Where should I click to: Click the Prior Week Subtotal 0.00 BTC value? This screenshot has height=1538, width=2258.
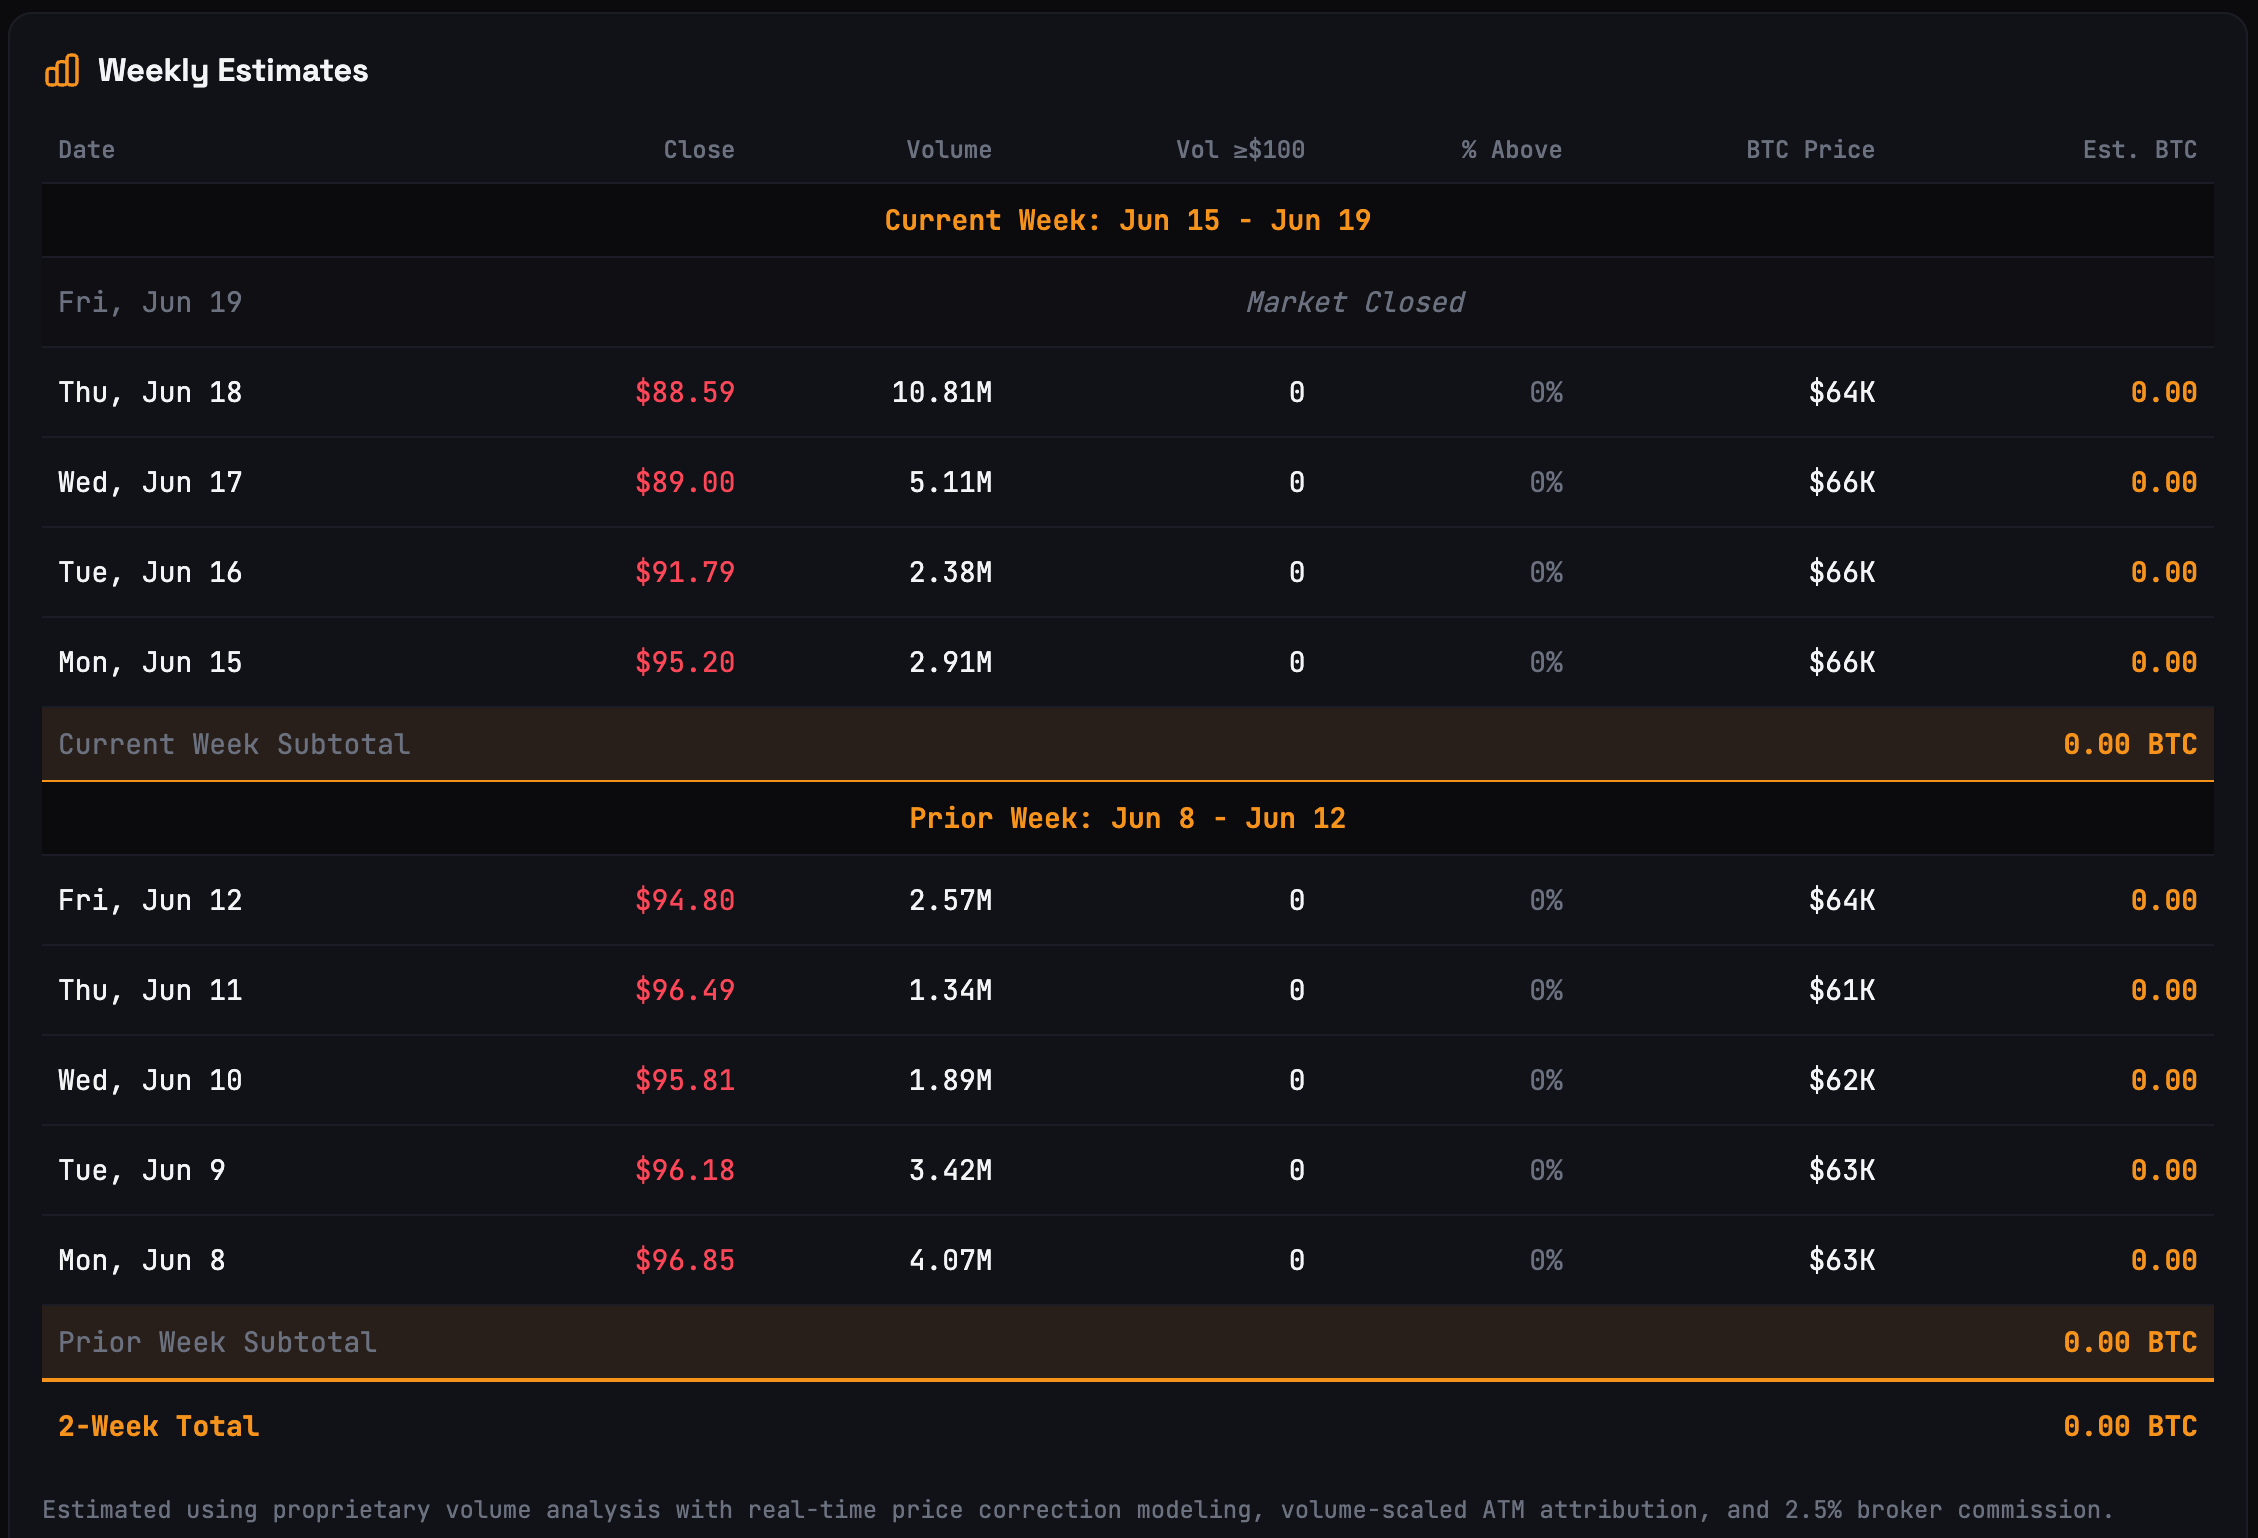(2130, 1342)
